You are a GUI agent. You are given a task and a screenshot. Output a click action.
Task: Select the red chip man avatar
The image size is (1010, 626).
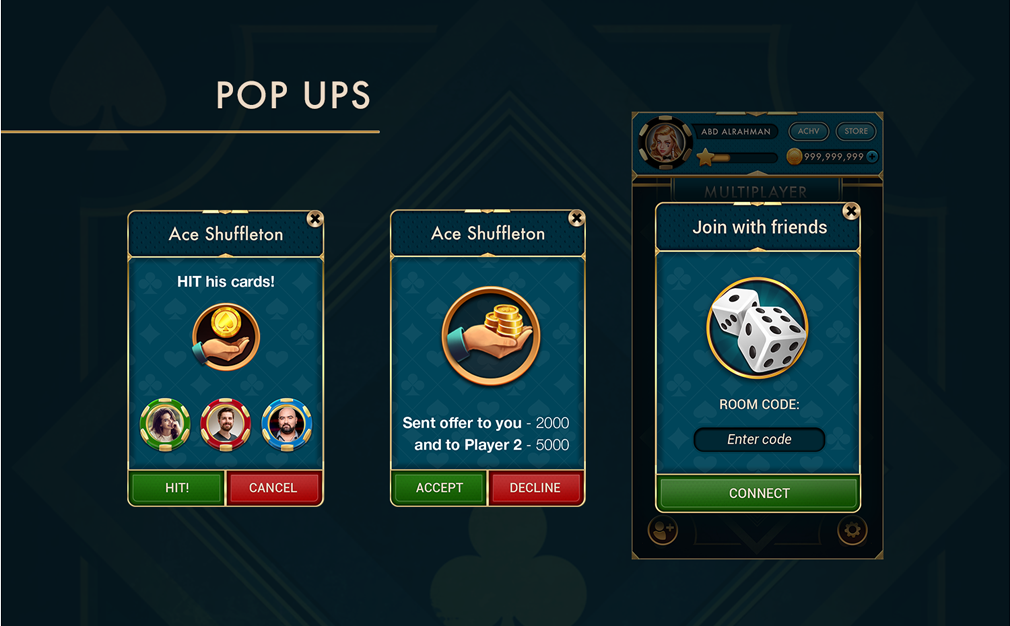[x=225, y=424]
